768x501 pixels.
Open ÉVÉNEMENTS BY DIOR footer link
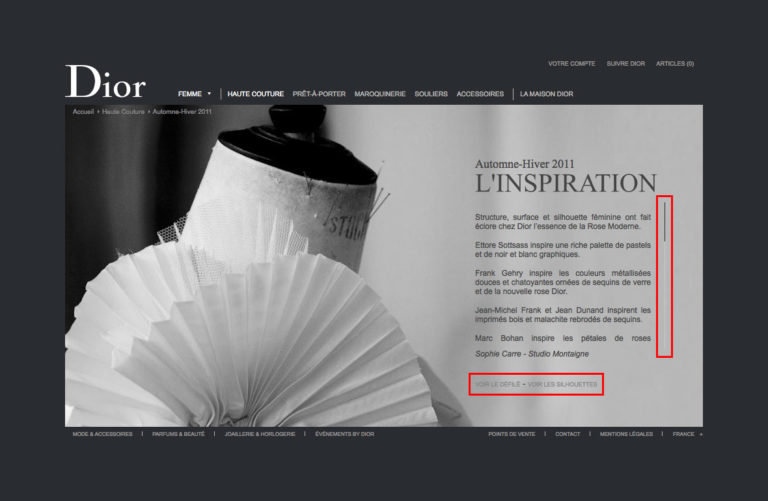click(x=344, y=434)
